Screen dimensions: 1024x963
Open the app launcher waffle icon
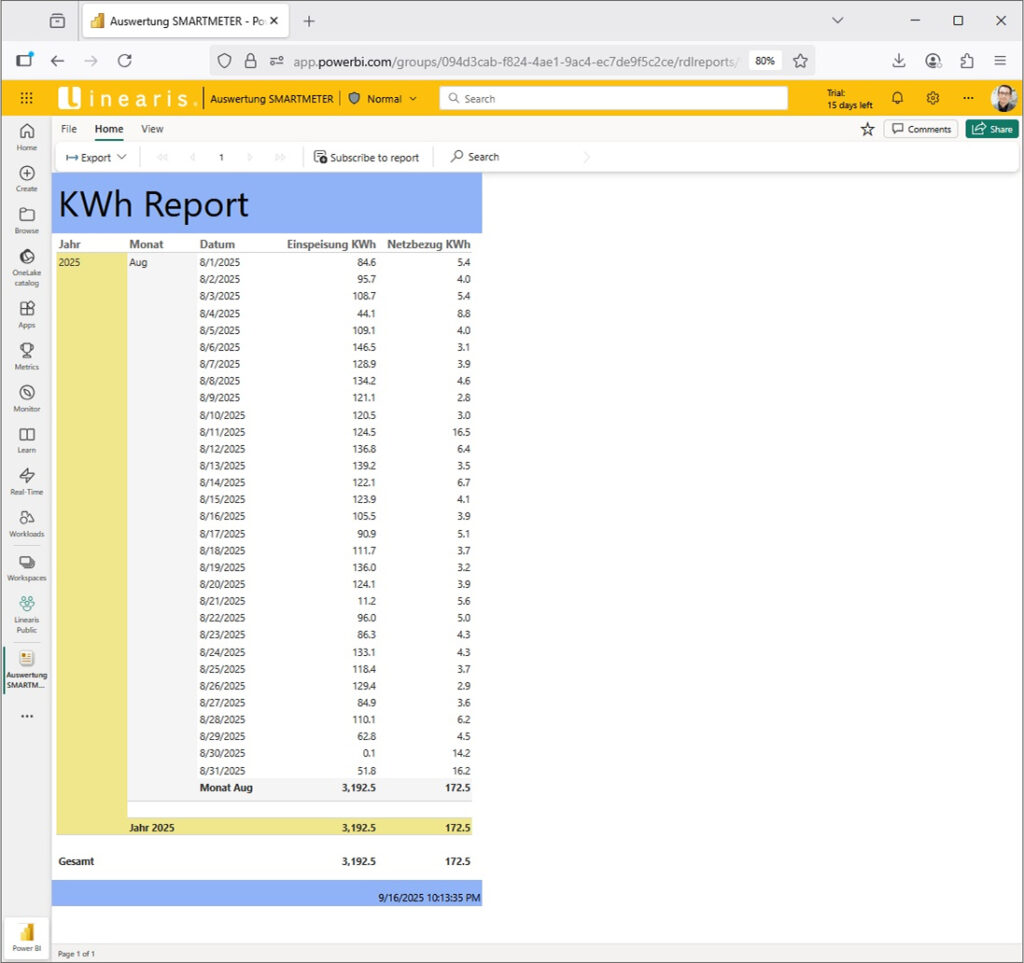pos(27,98)
